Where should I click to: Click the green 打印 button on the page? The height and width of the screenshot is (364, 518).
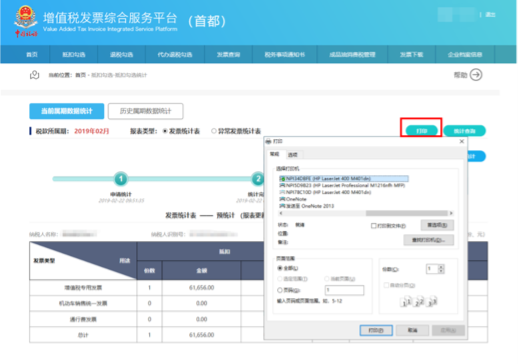(x=422, y=131)
